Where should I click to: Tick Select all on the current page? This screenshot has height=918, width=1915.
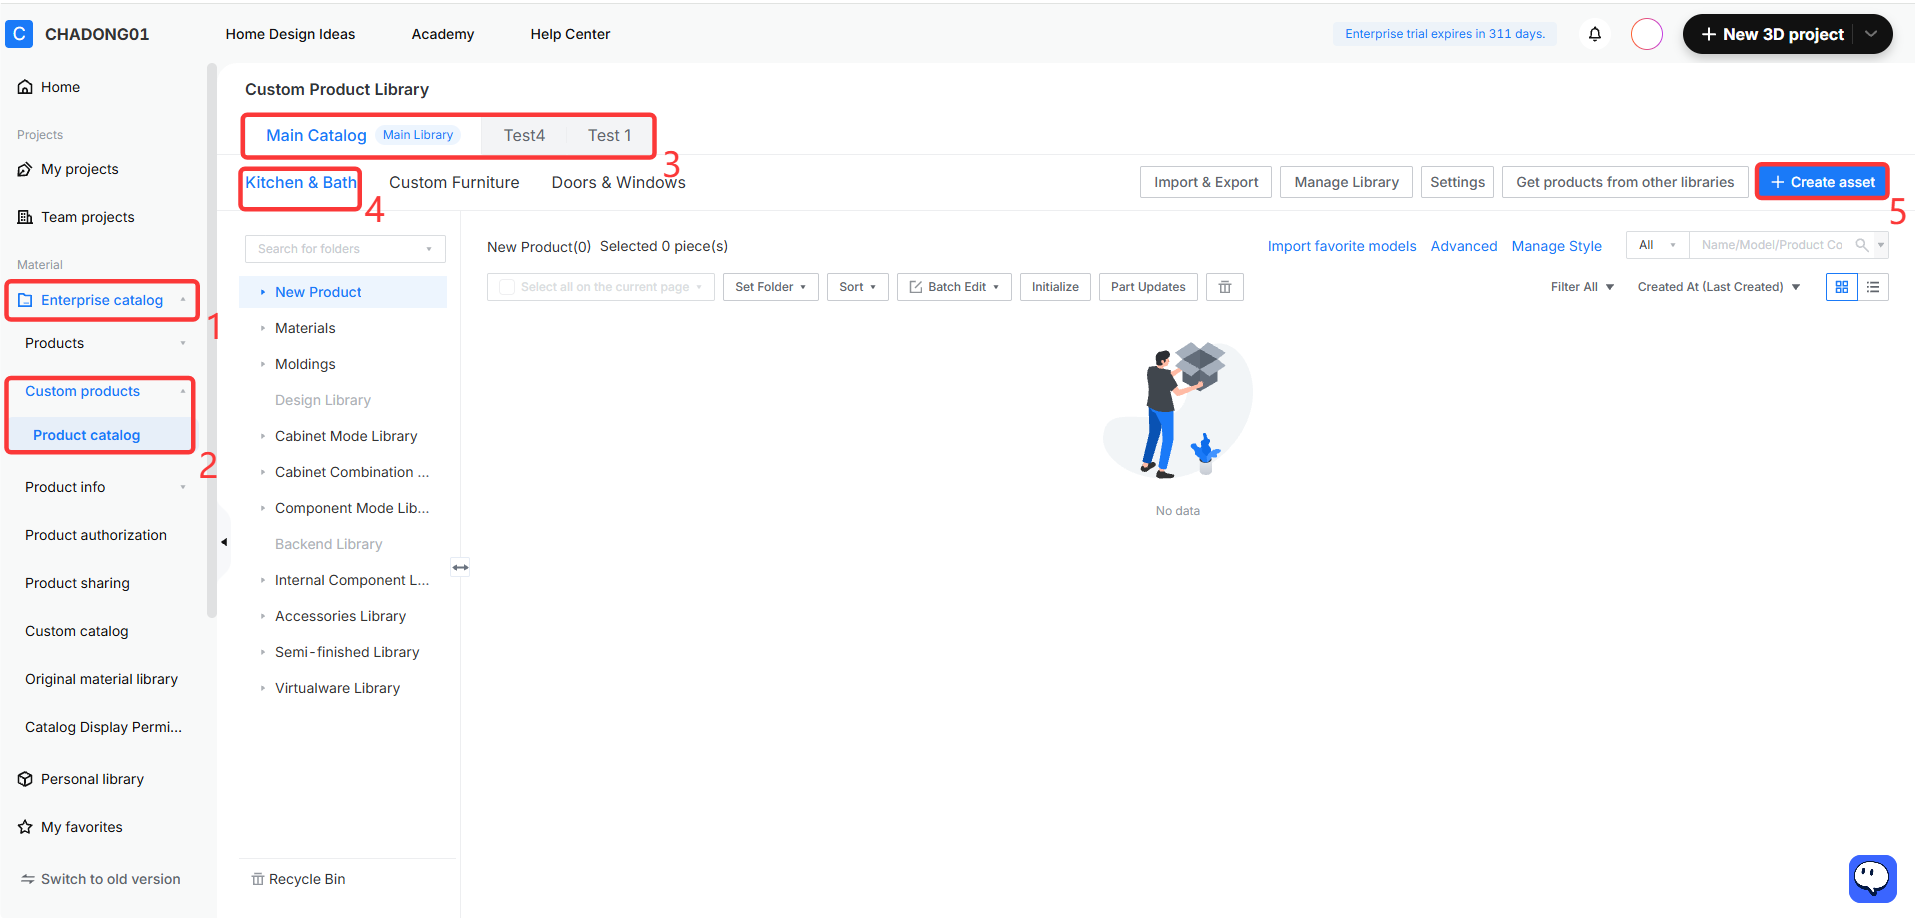(507, 287)
